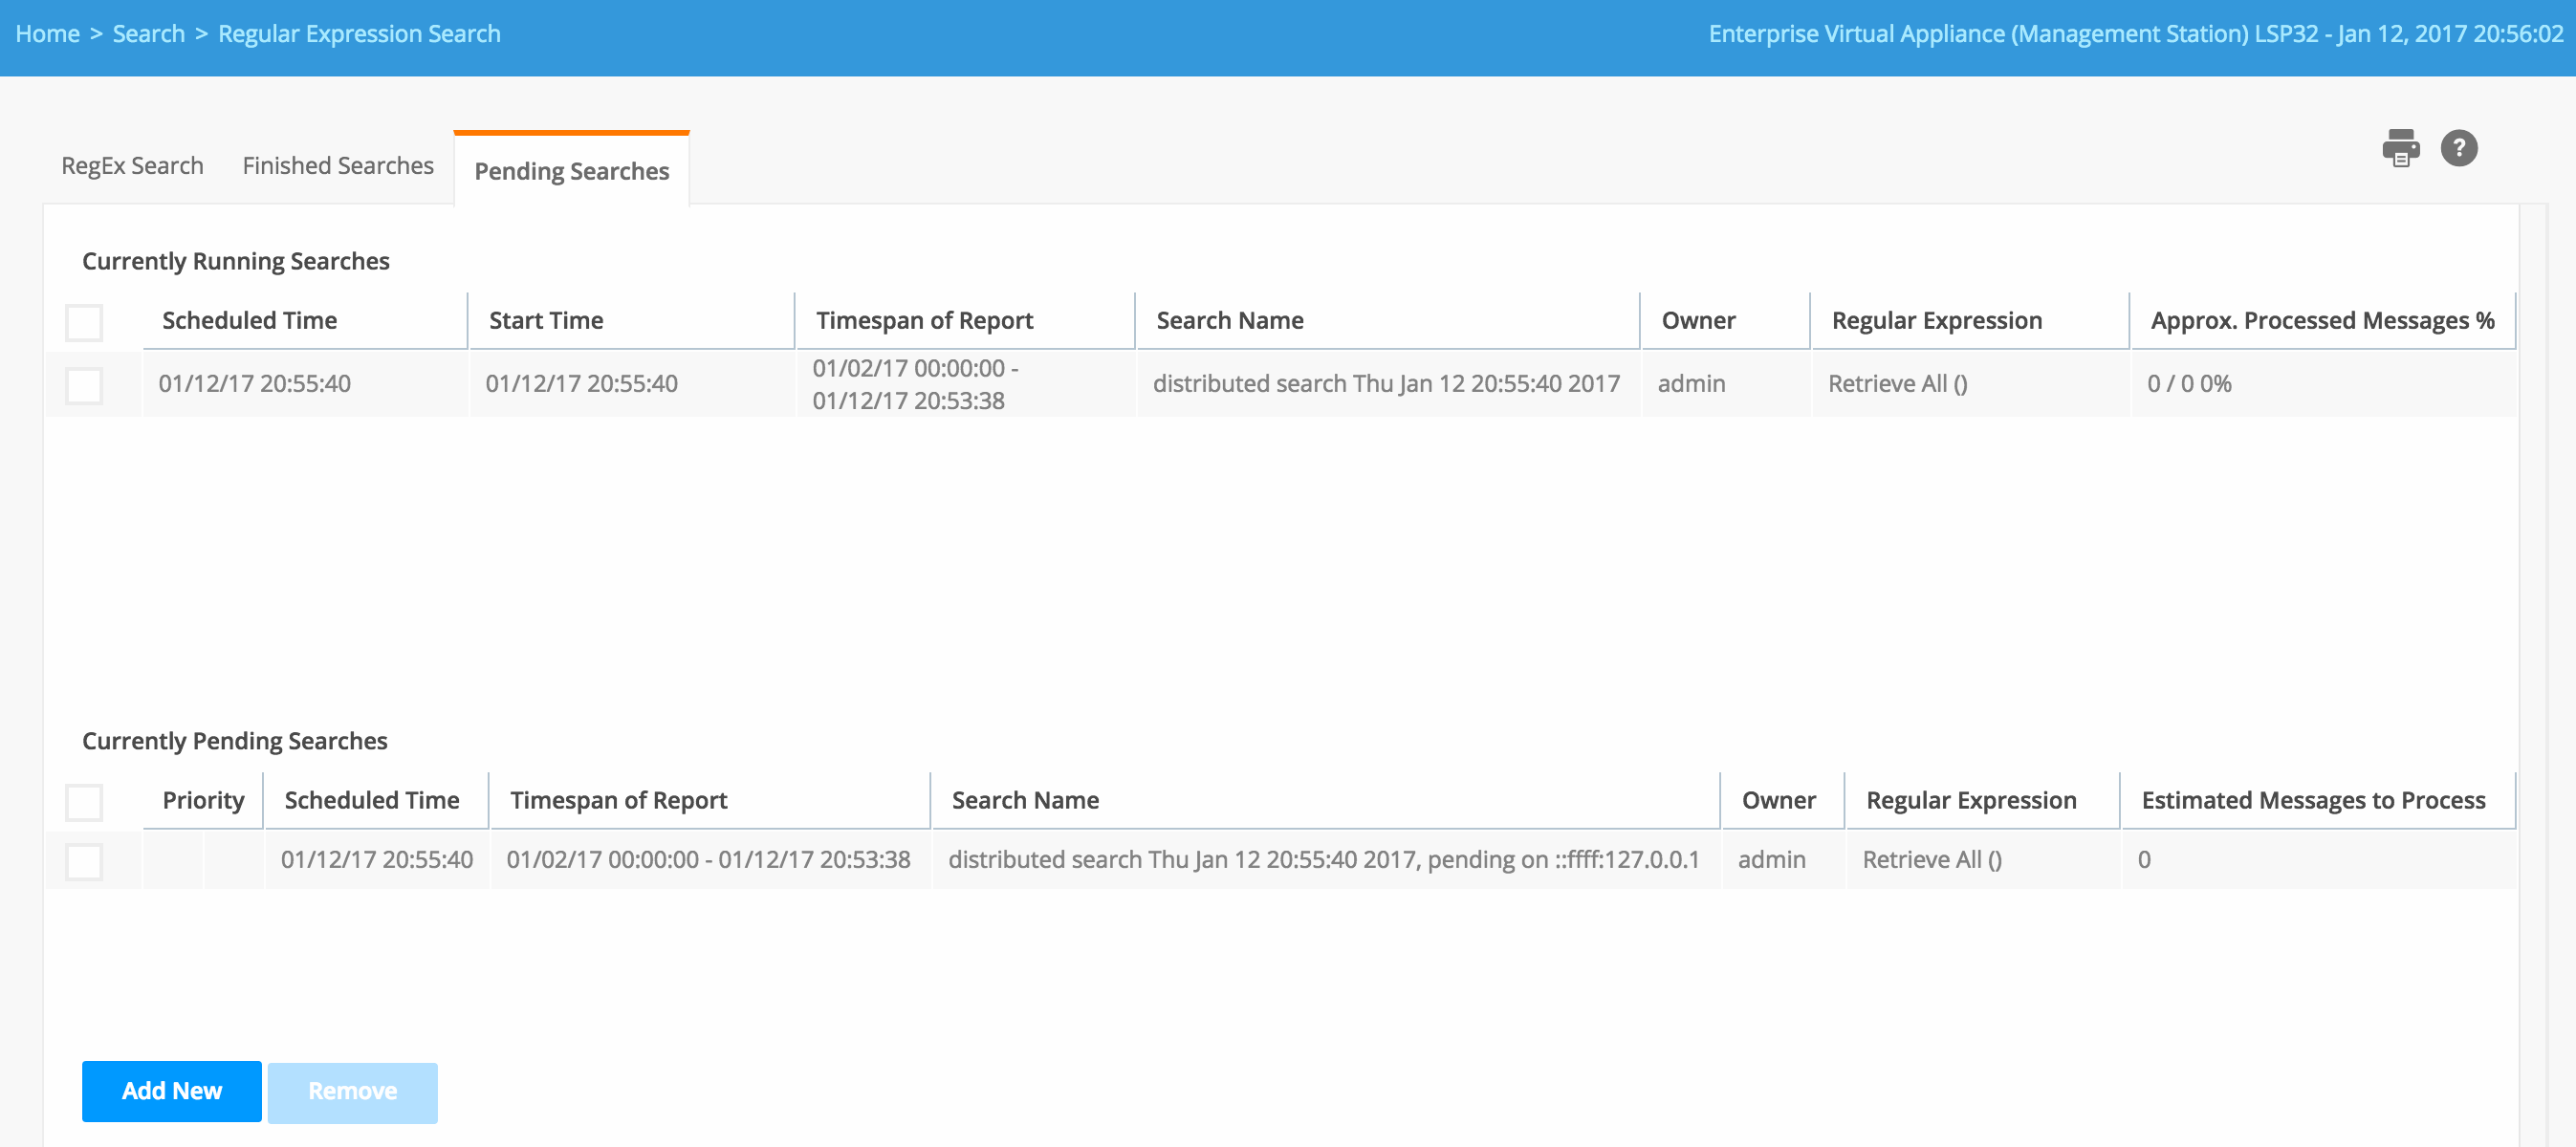The height and width of the screenshot is (1147, 2576).
Task: Click Approx. Processed Messages % column header
Action: click(x=2322, y=321)
